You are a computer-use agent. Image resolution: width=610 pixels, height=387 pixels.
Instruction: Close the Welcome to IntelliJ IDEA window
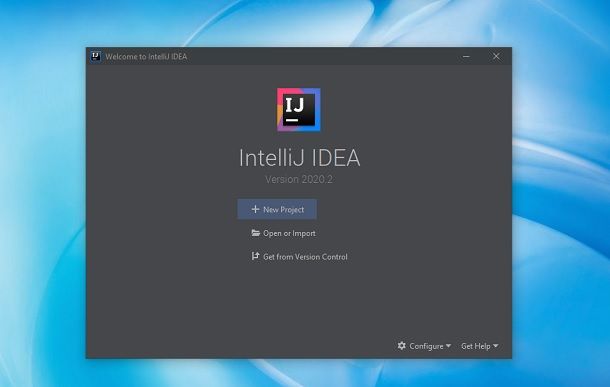point(496,56)
